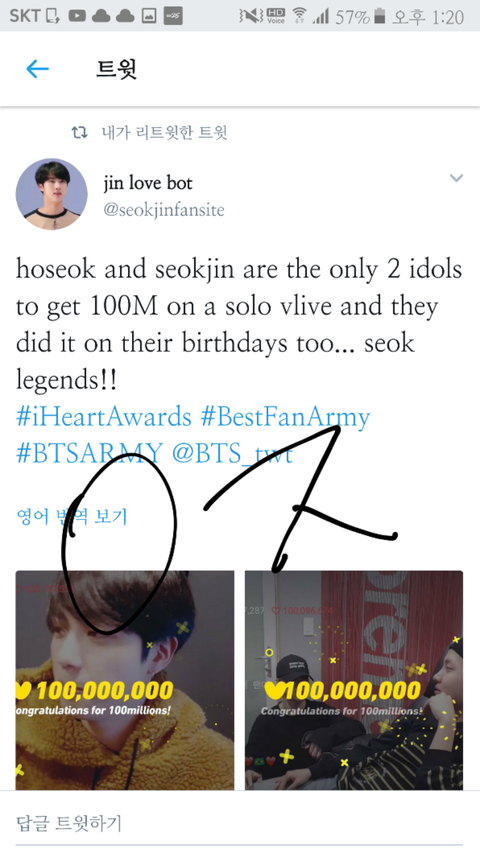This screenshot has height=853, width=480.
Task: Open the @seokjinfansite handle
Action: coord(164,210)
